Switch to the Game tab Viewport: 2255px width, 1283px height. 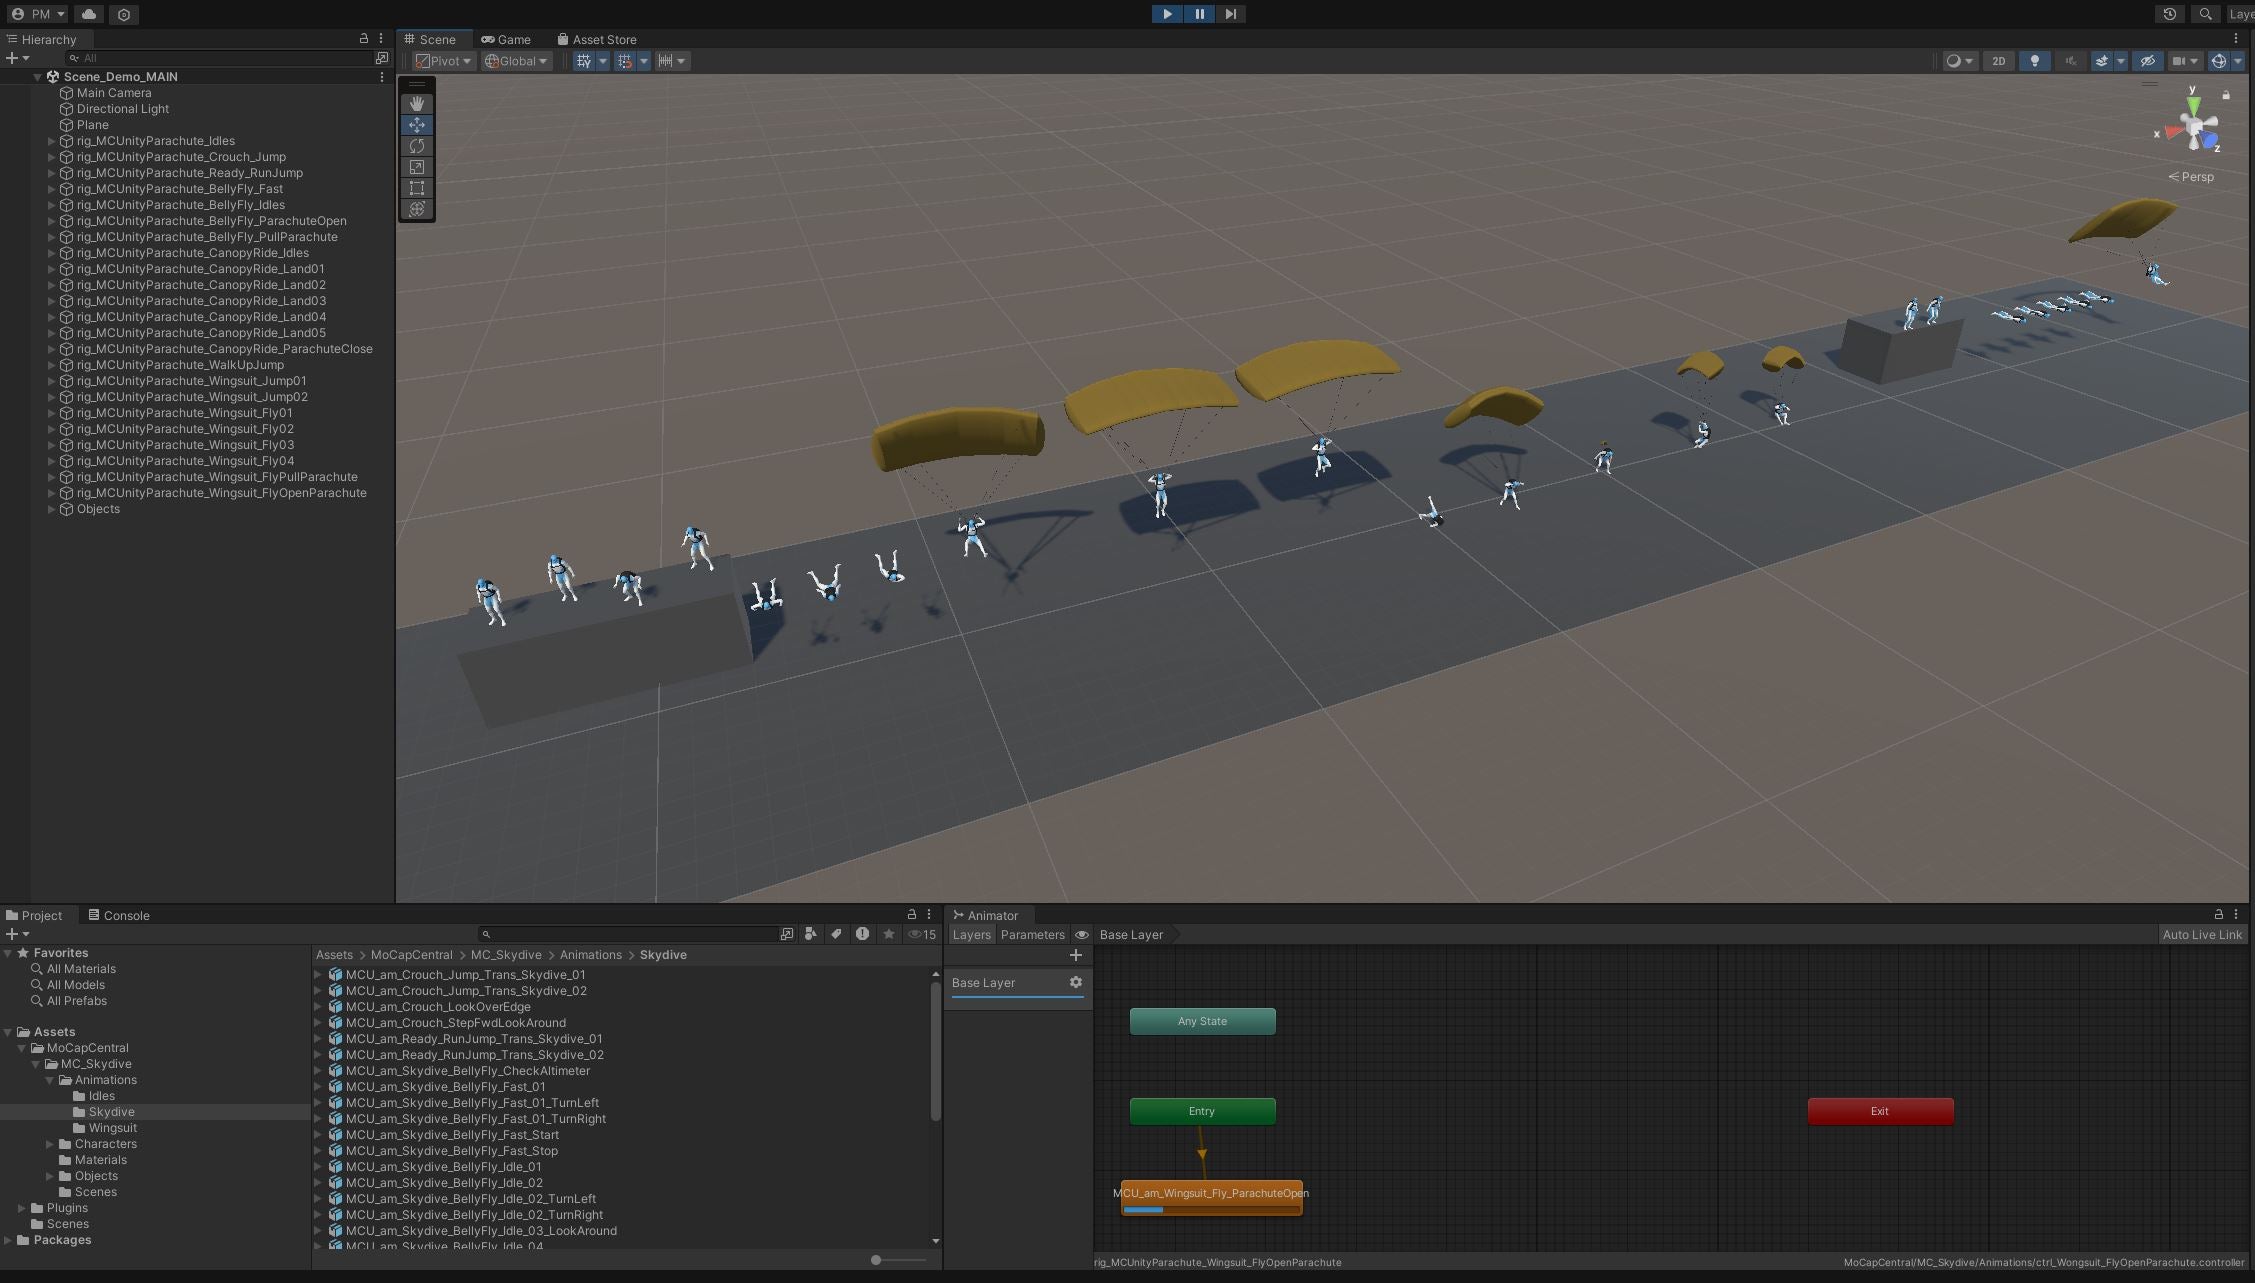pyautogui.click(x=506, y=40)
